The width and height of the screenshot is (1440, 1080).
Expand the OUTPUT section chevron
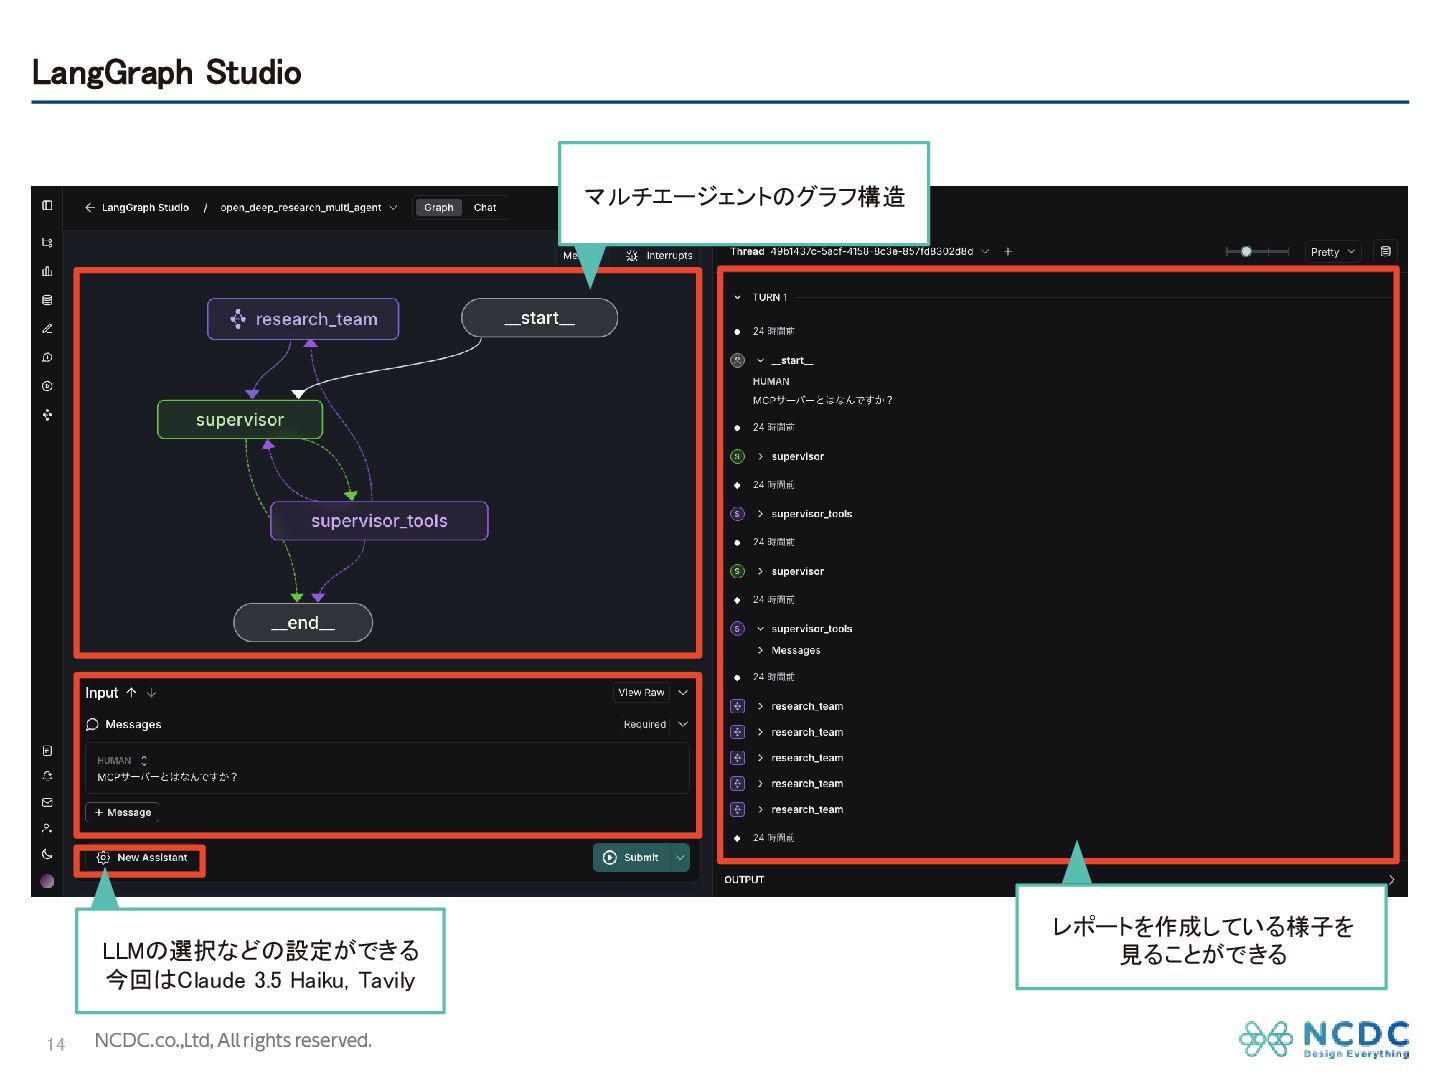1391,880
